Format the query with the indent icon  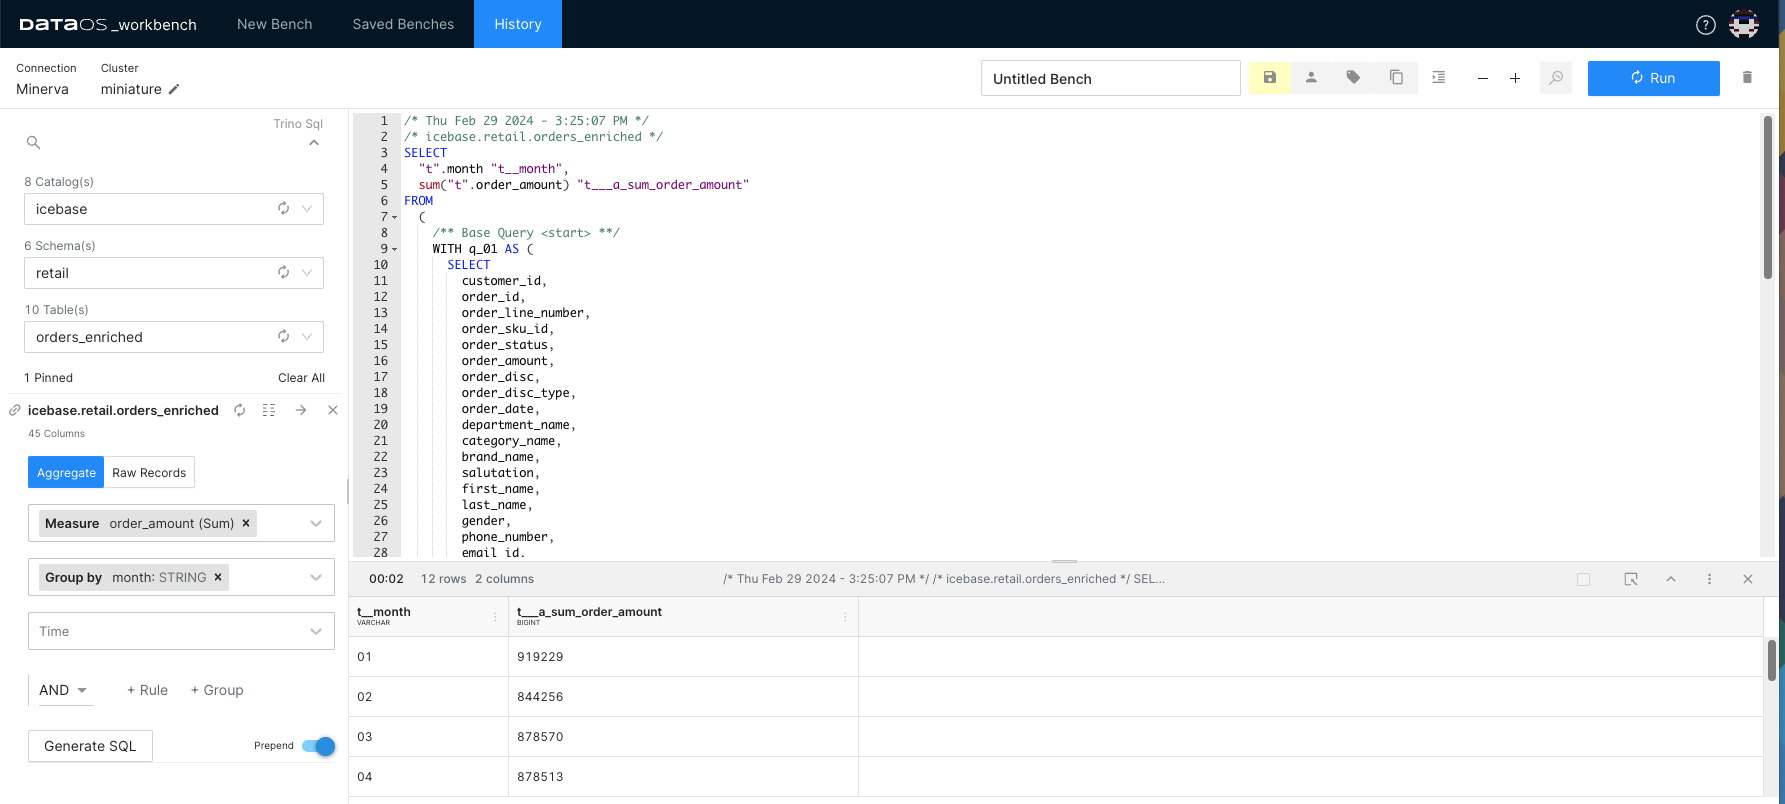tap(1438, 78)
